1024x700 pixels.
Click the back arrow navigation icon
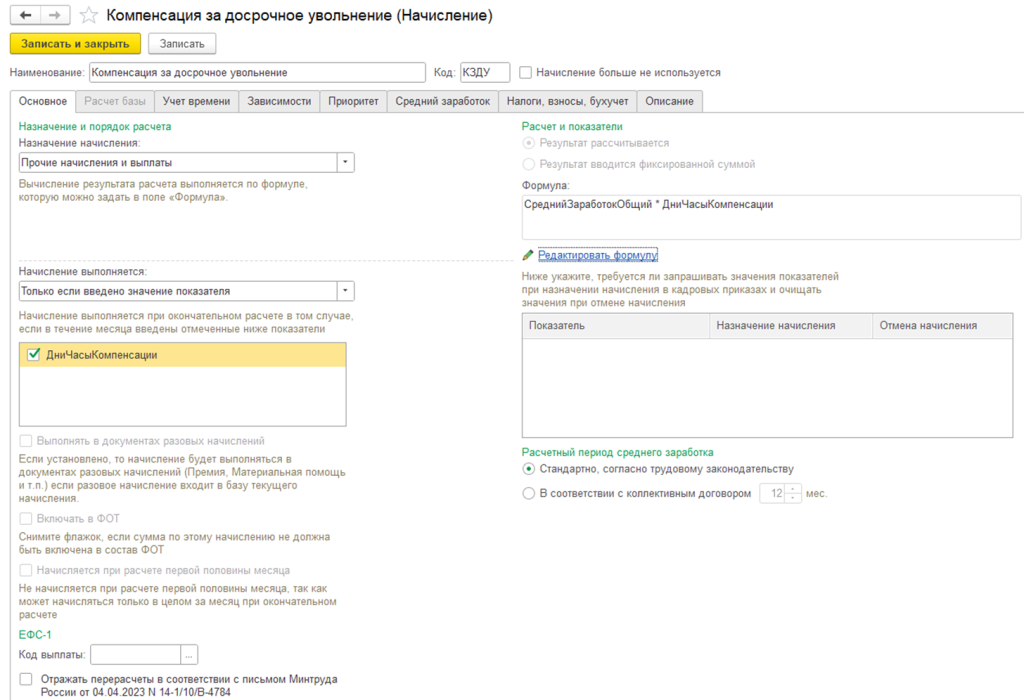(x=25, y=15)
